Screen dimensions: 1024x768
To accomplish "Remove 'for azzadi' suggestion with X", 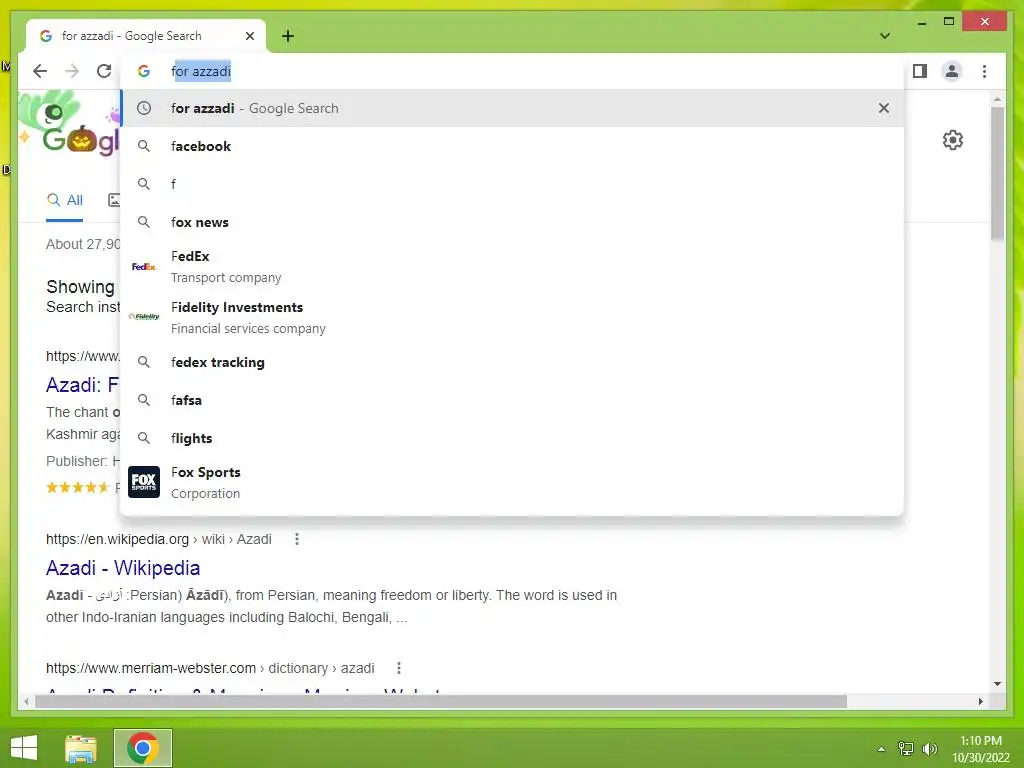I will 884,108.
